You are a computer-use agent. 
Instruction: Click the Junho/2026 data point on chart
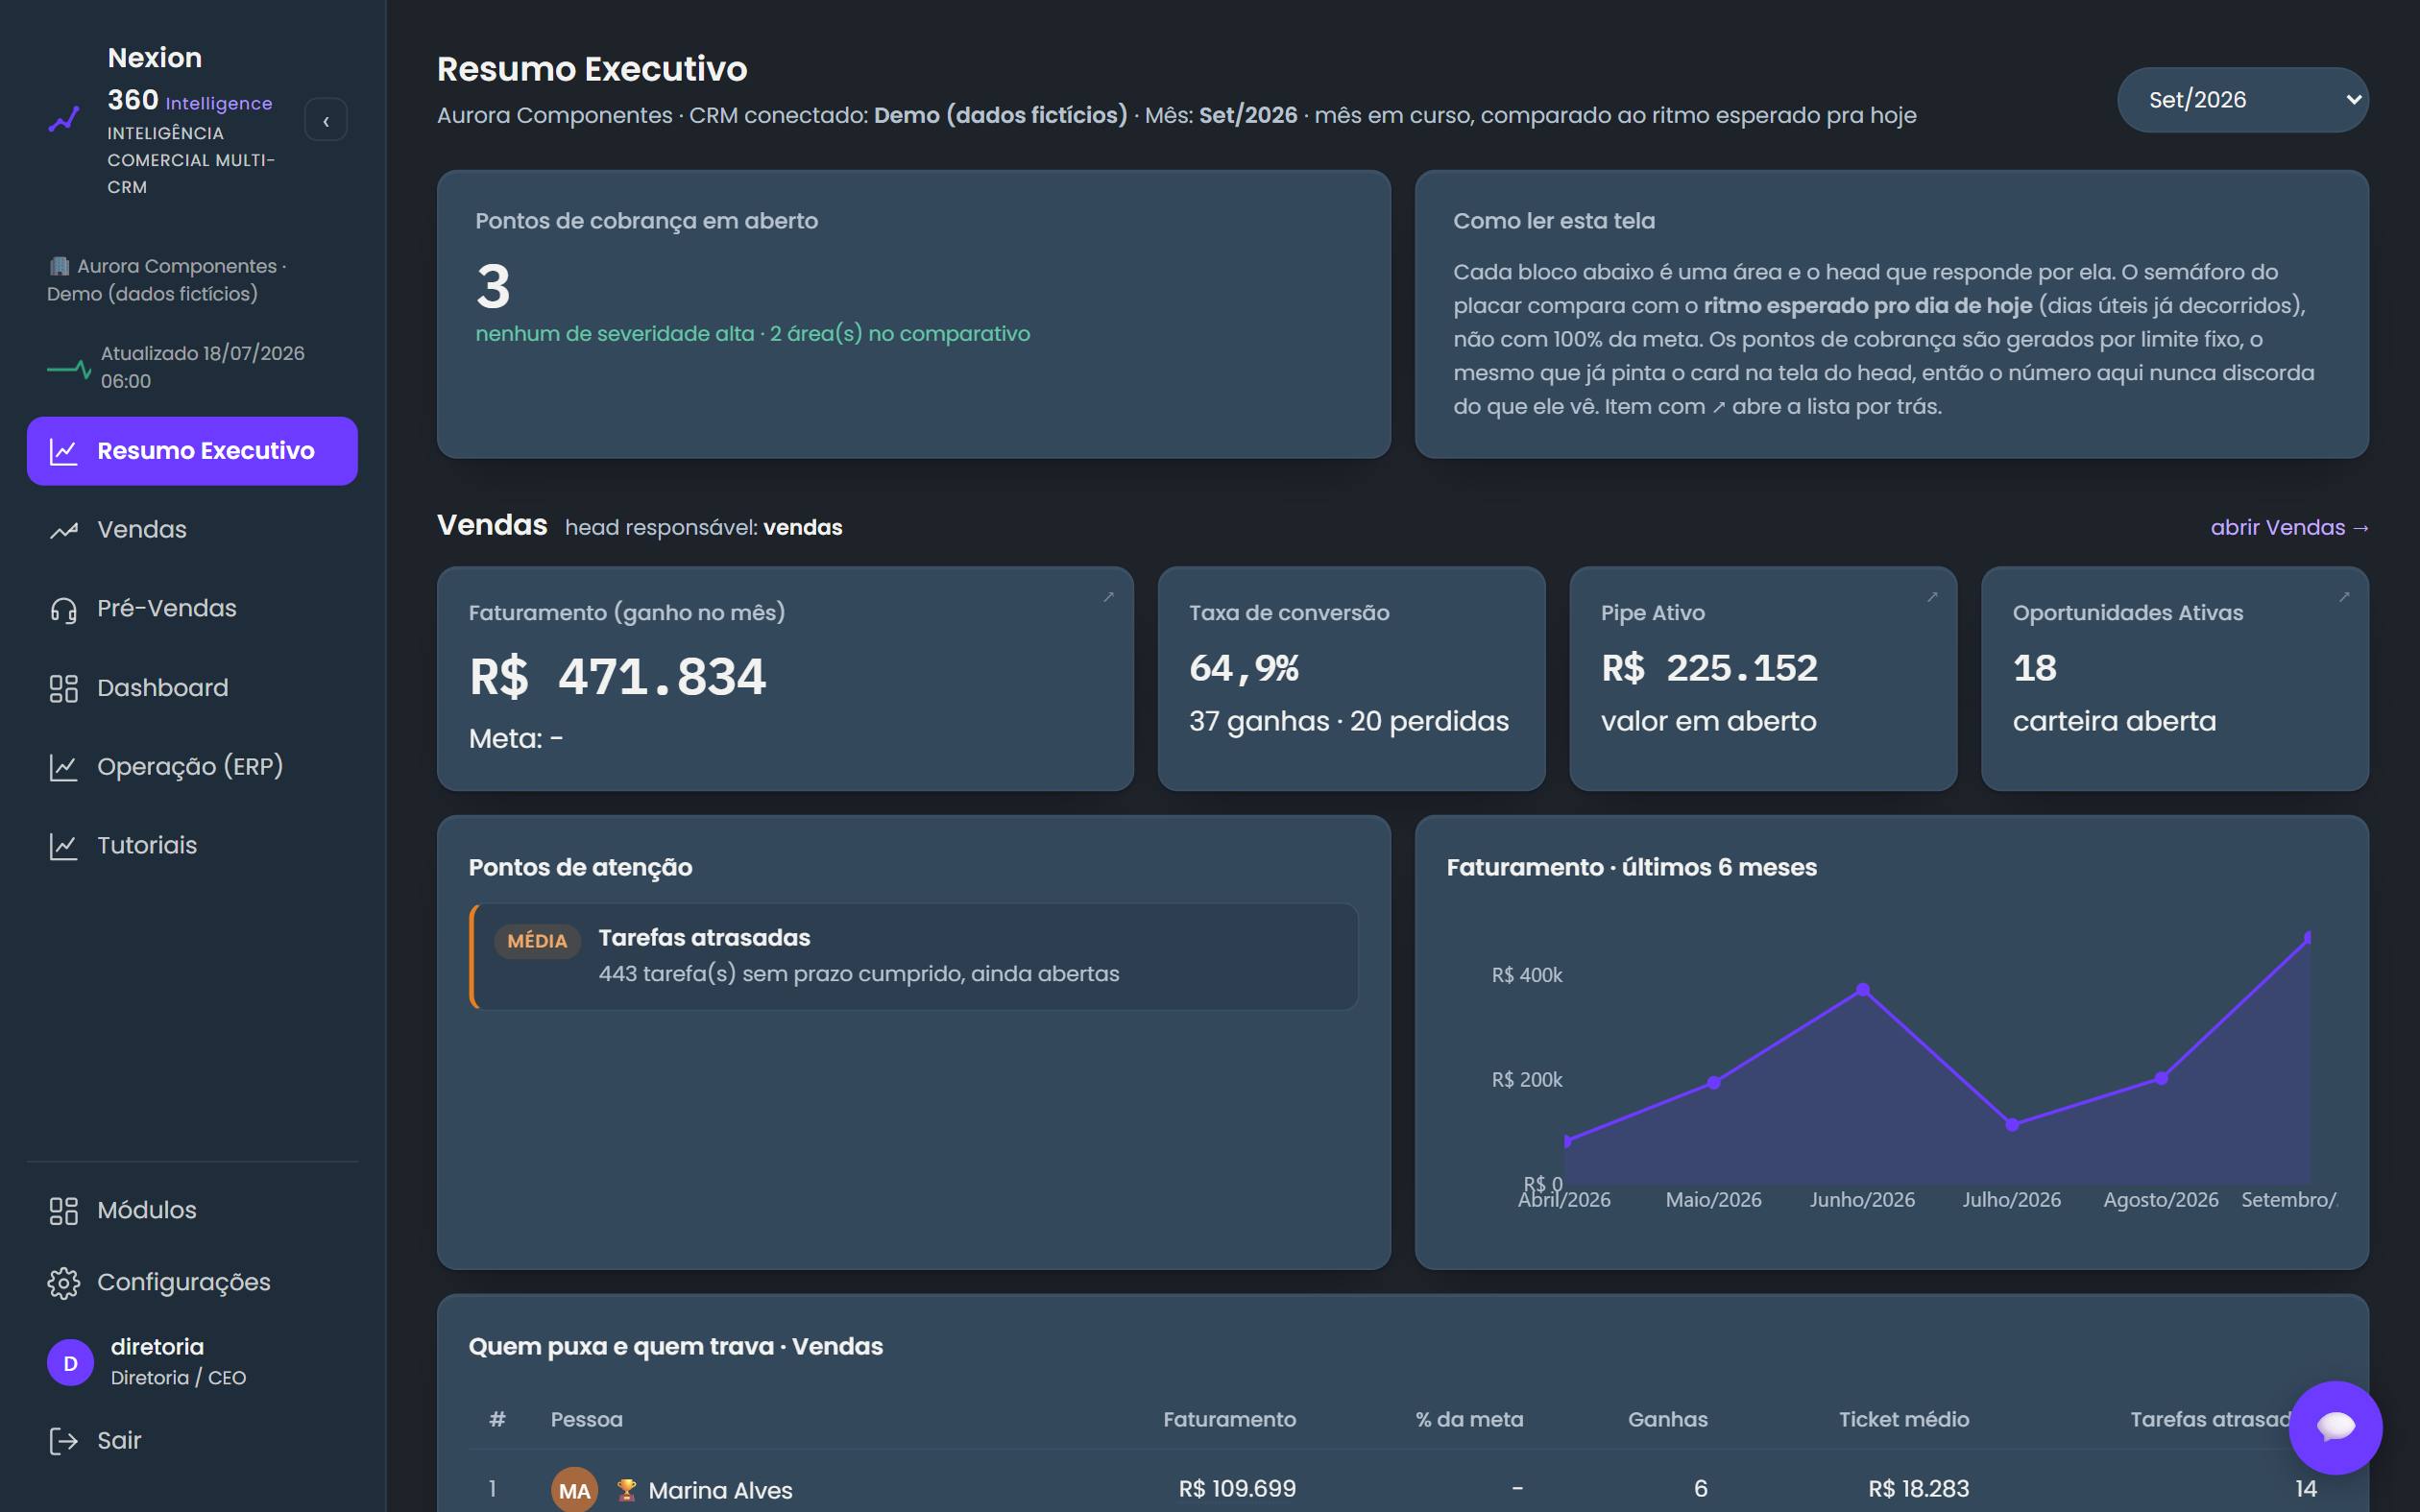[1863, 990]
